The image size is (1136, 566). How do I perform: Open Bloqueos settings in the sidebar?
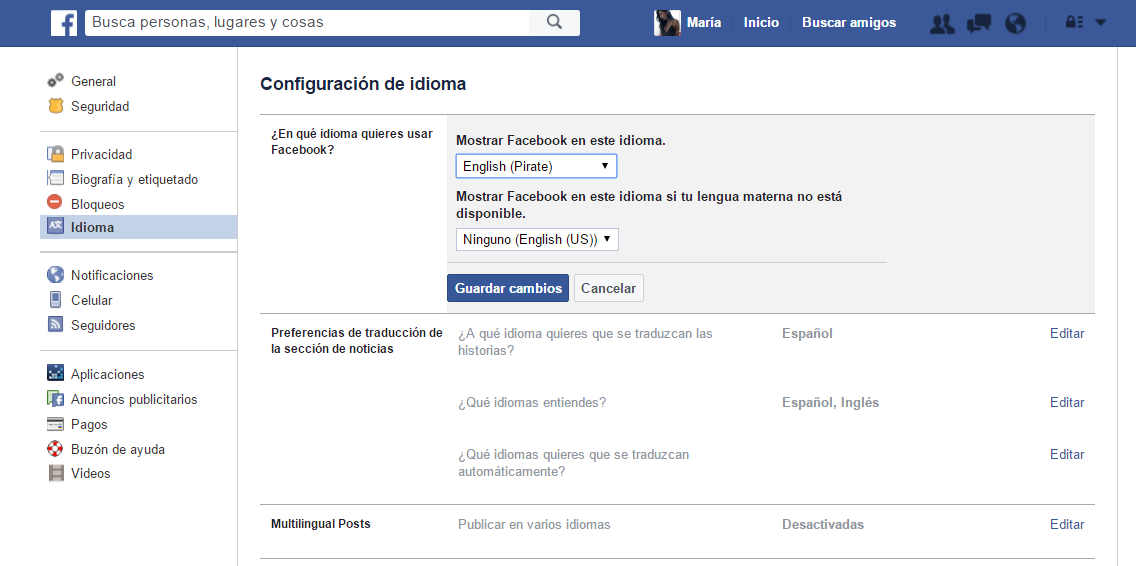(97, 204)
